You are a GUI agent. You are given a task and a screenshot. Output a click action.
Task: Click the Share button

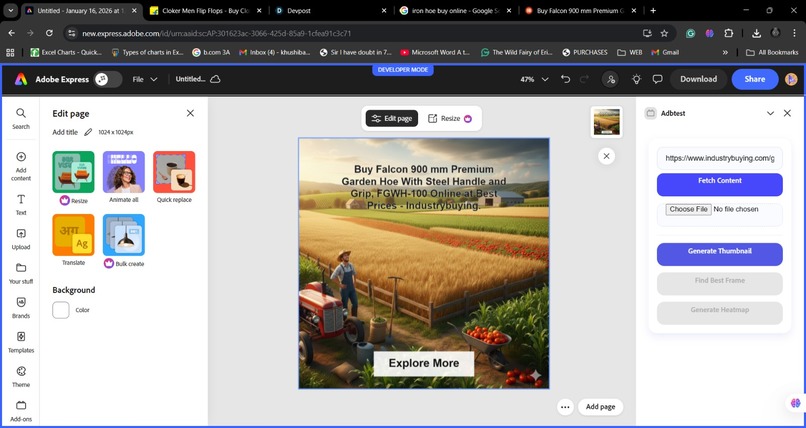755,79
